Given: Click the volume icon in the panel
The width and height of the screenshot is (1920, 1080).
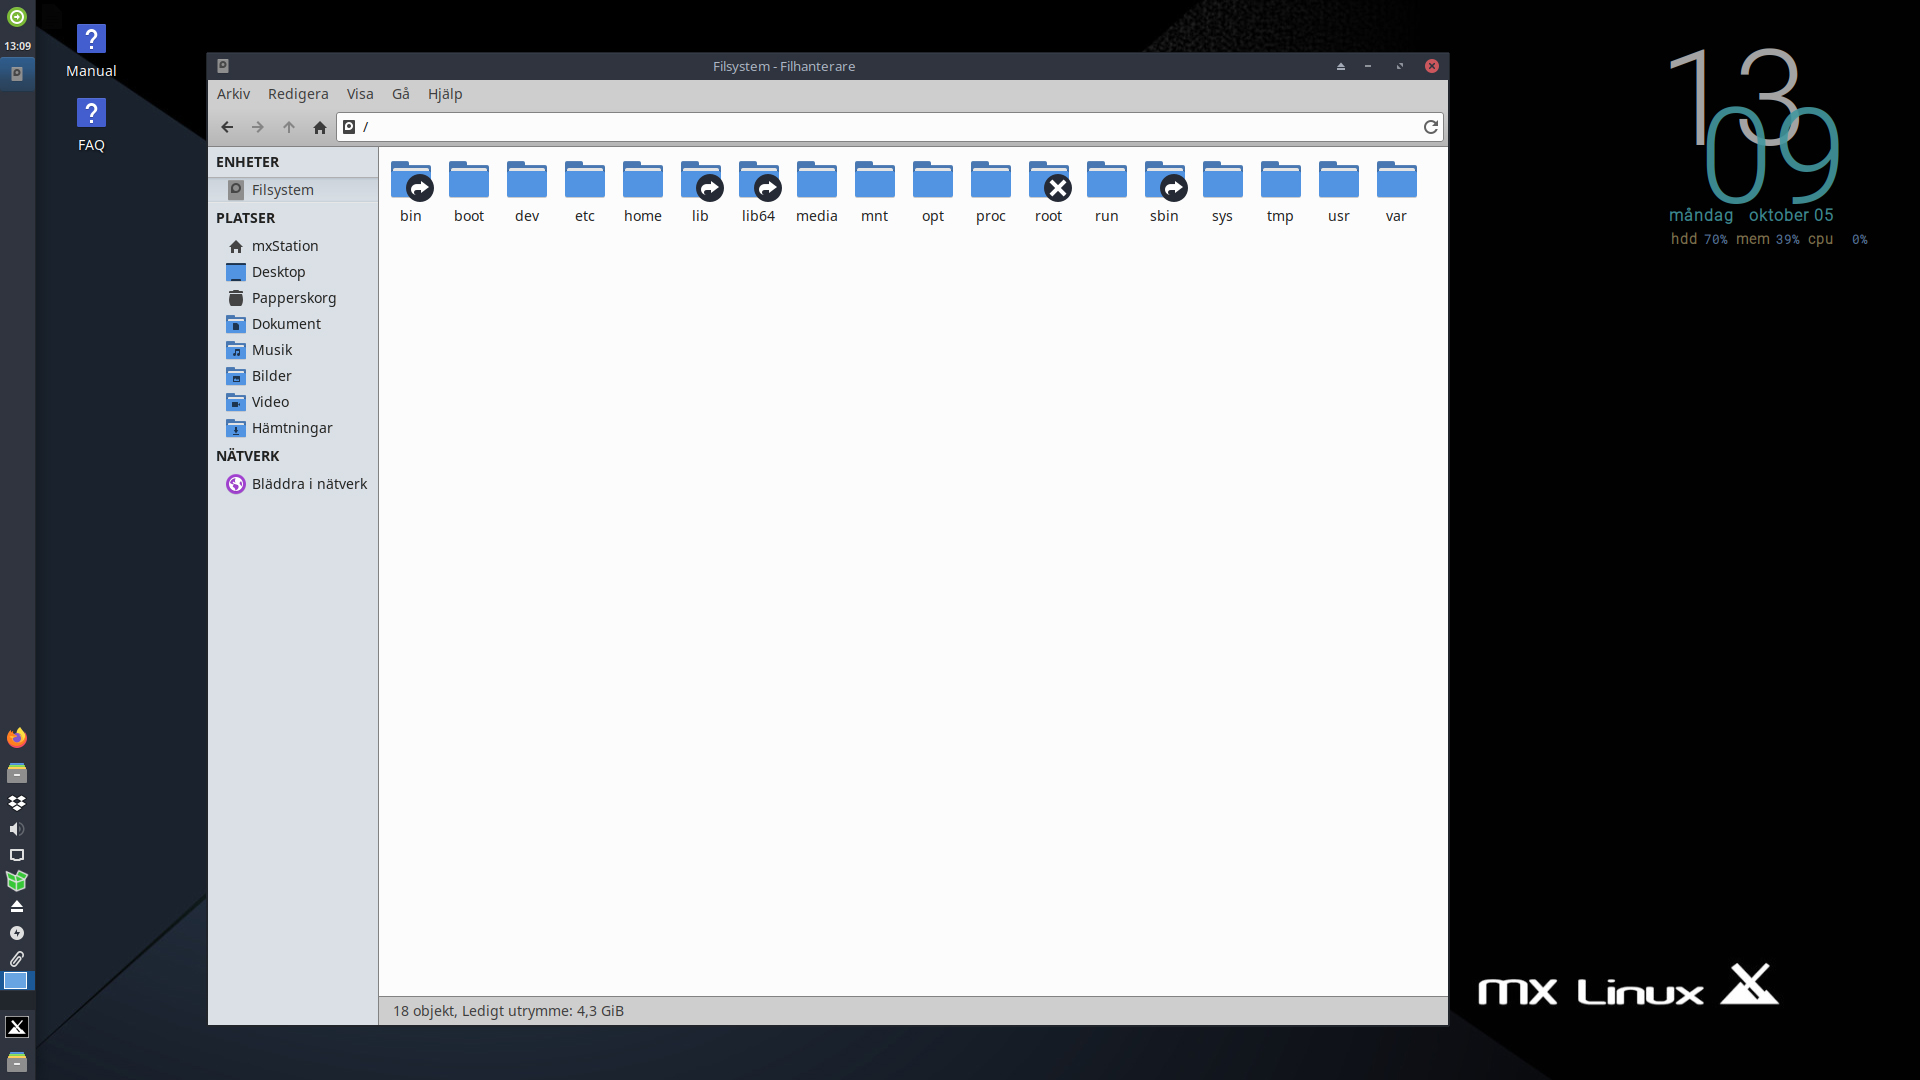Looking at the screenshot, I should click(x=17, y=829).
